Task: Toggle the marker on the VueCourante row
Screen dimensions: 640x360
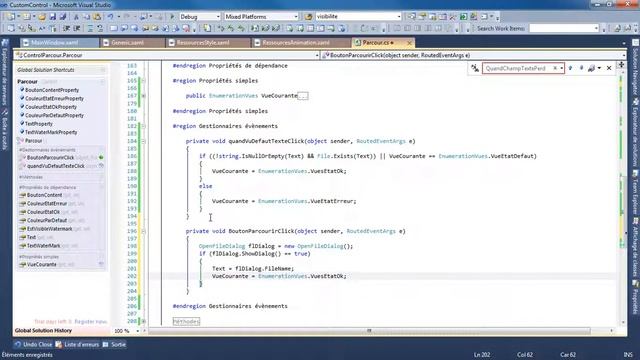Action: (x=101, y=264)
